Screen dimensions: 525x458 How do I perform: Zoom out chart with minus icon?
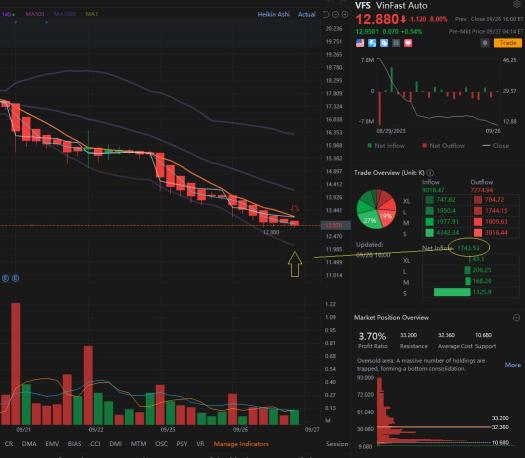335,14
